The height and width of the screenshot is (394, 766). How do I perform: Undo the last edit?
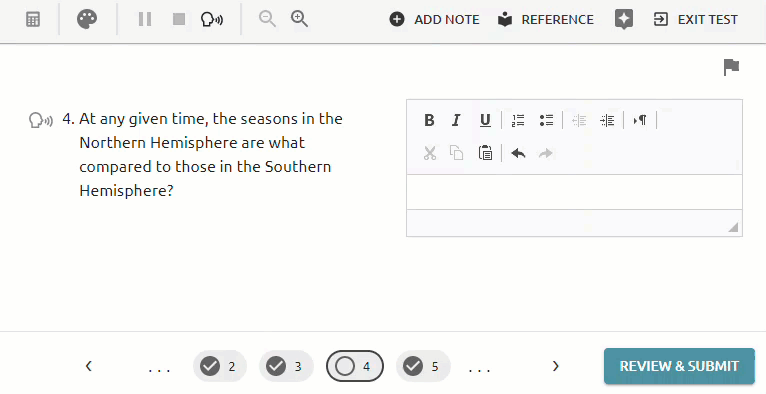518,153
